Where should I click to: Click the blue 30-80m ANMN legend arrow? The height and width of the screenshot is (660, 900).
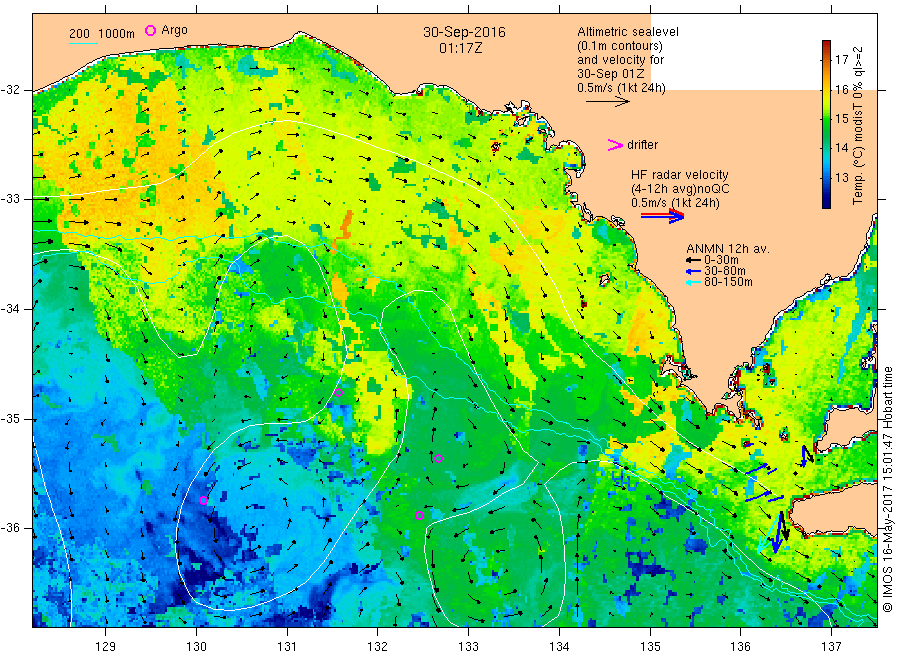(x=693, y=271)
